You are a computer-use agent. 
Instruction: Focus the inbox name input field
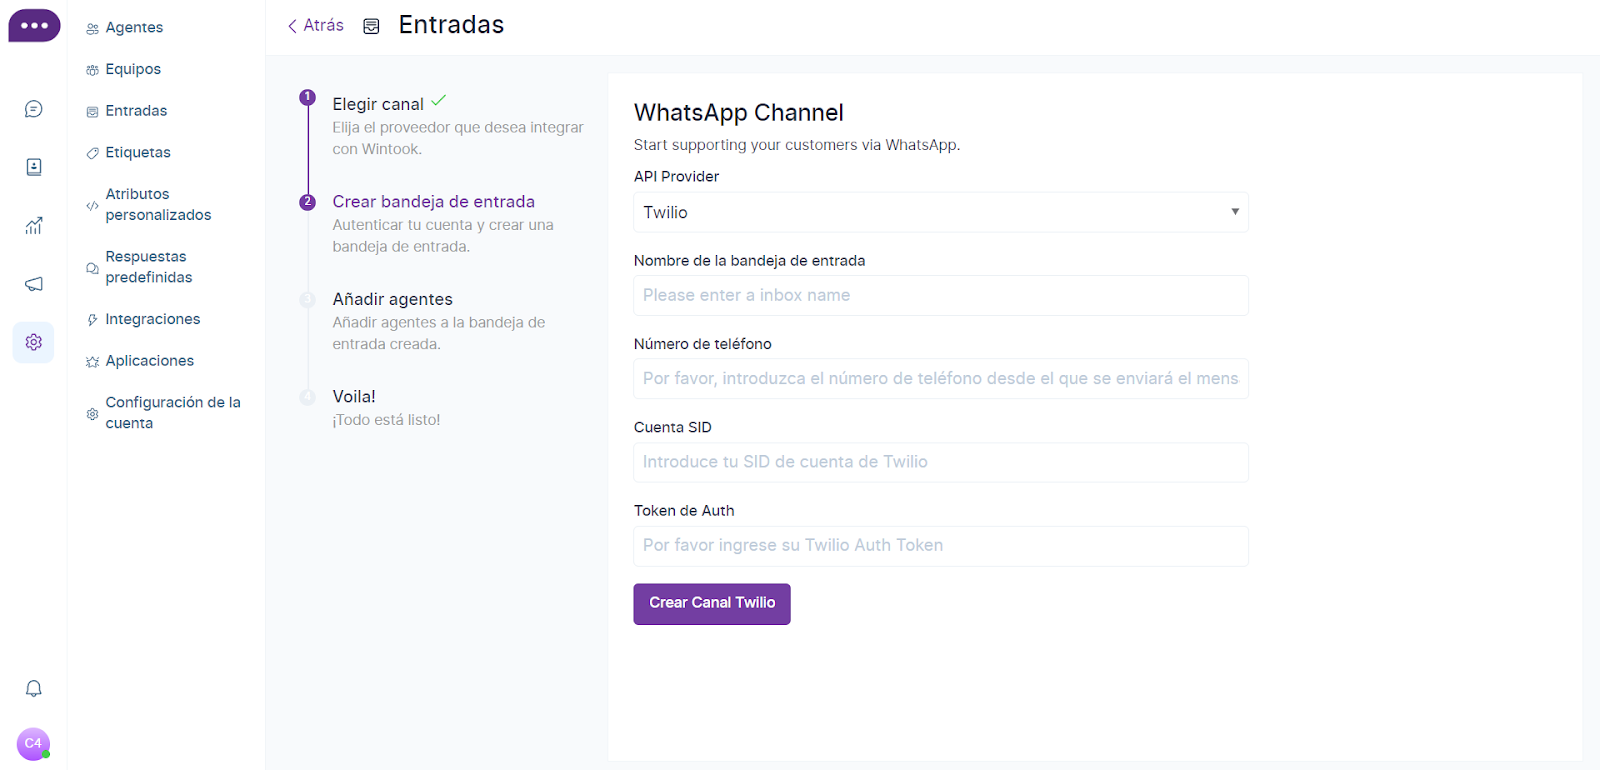(x=940, y=296)
